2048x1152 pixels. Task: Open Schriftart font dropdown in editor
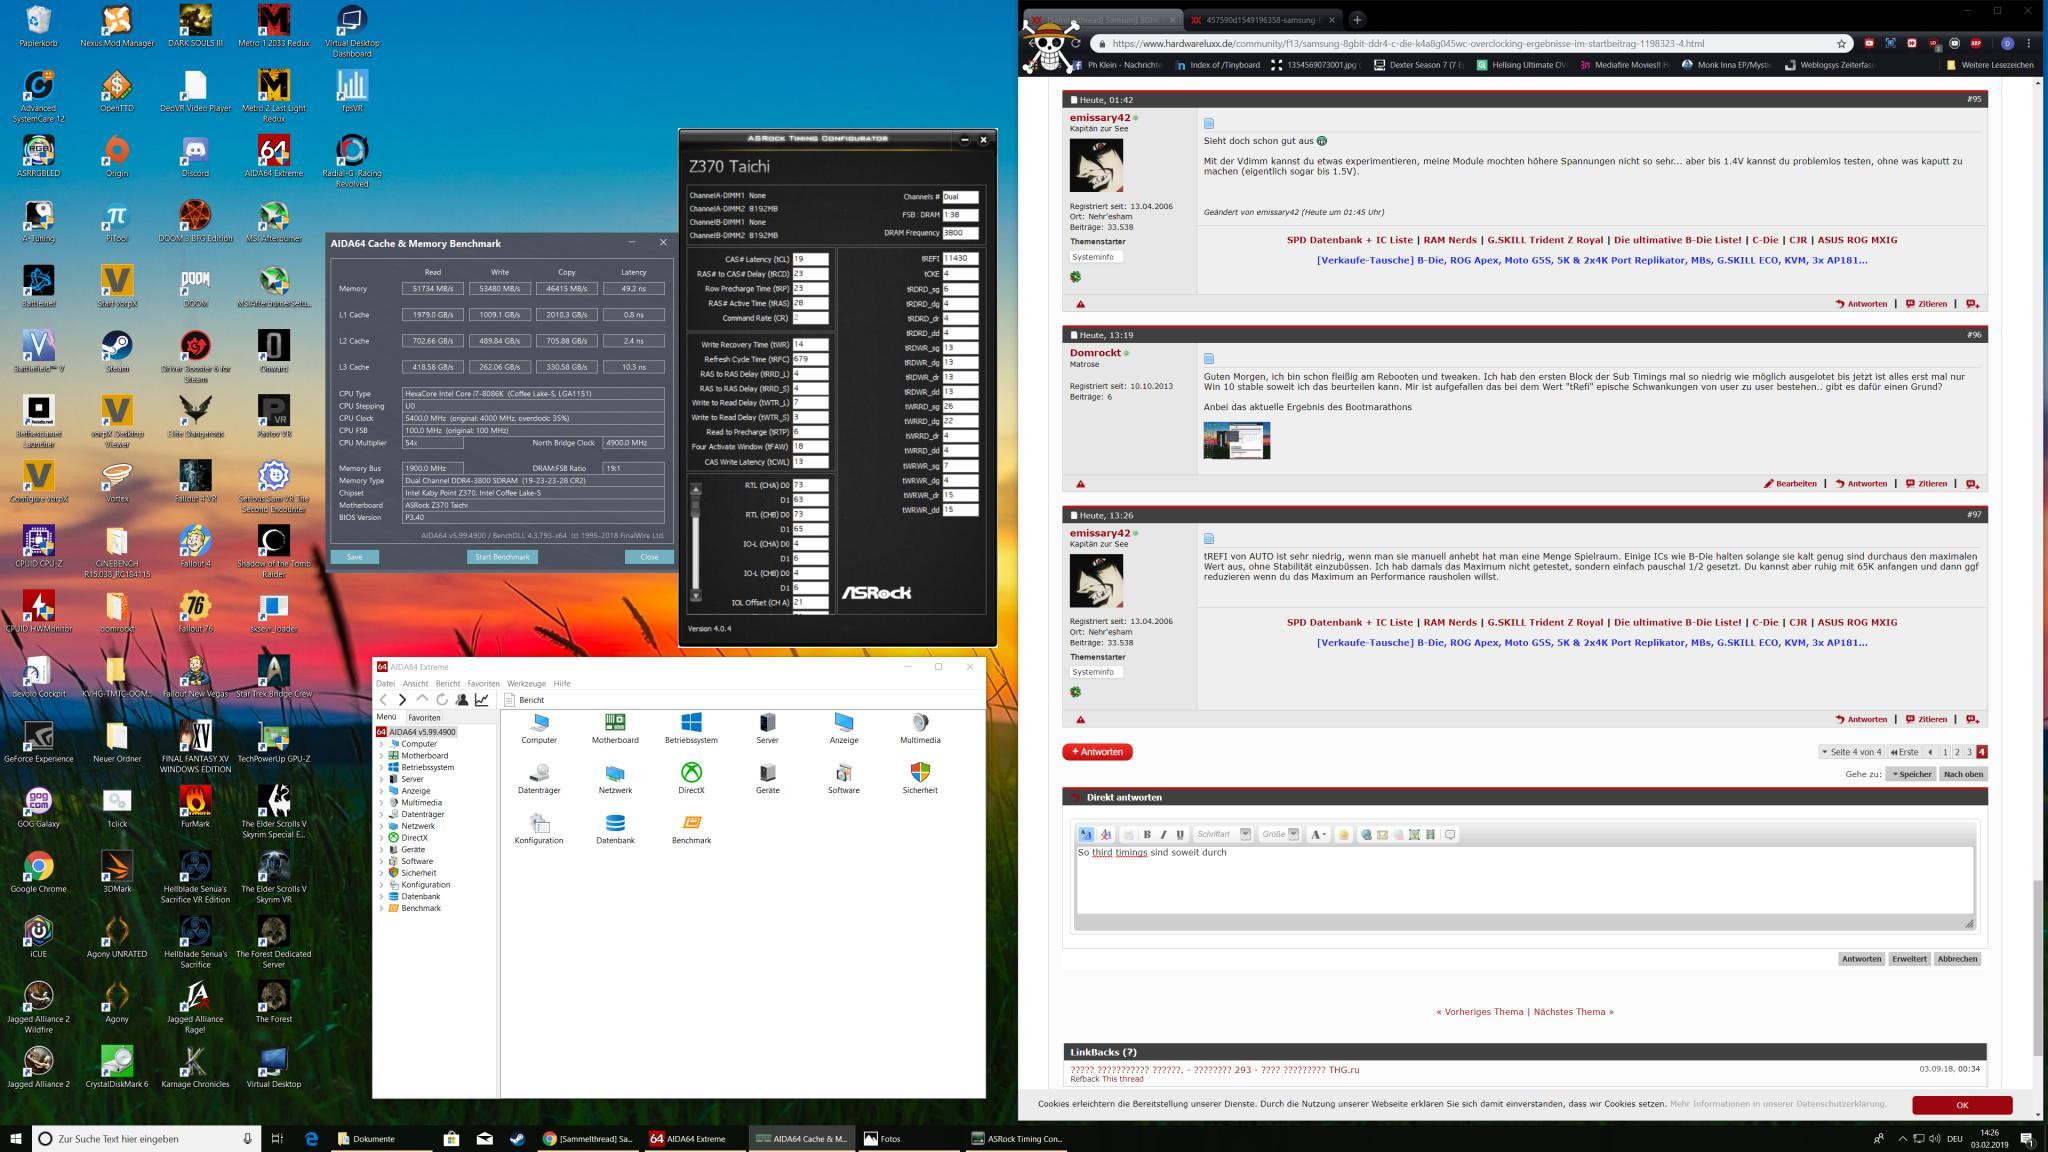point(1223,834)
